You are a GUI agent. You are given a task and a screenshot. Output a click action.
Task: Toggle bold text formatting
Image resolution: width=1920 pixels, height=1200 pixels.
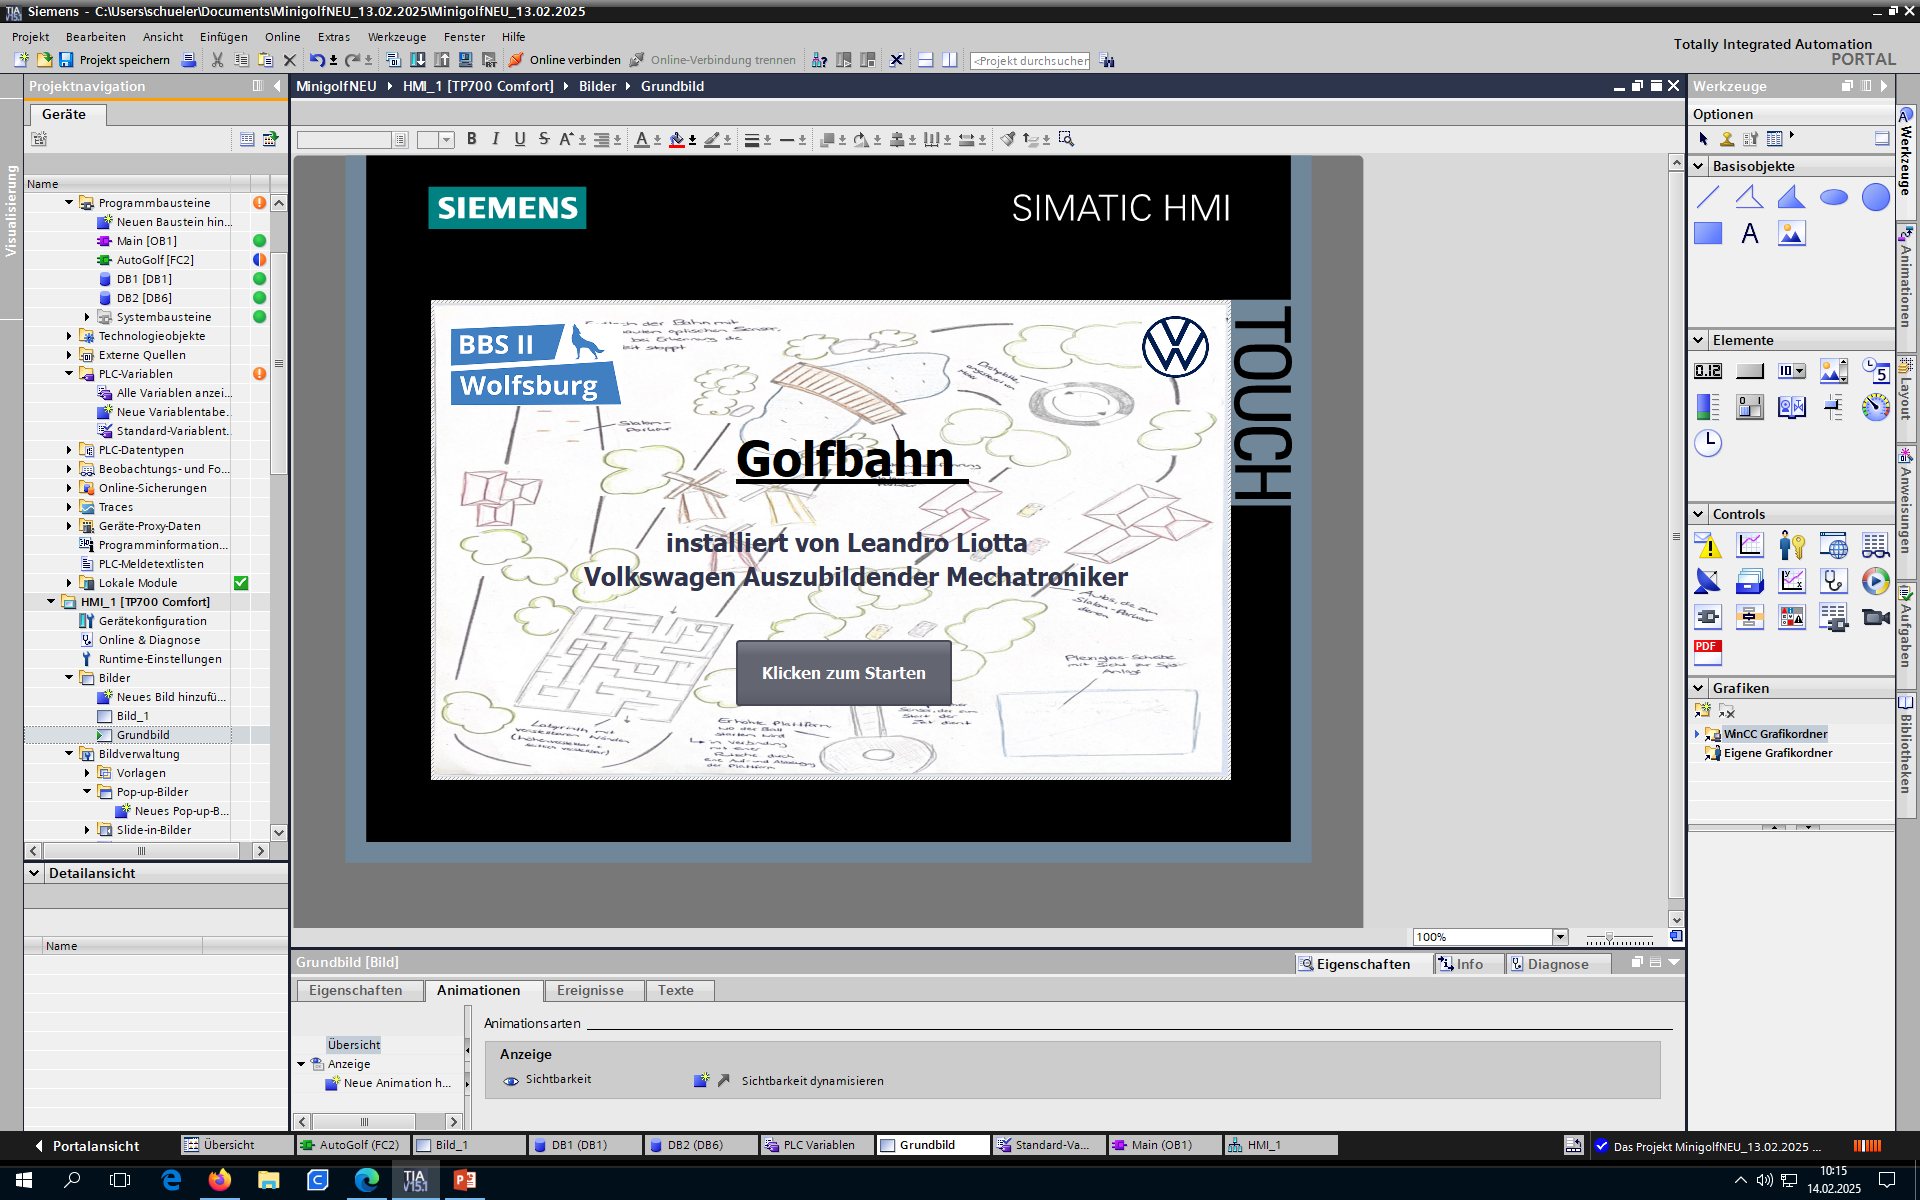pos(471,139)
